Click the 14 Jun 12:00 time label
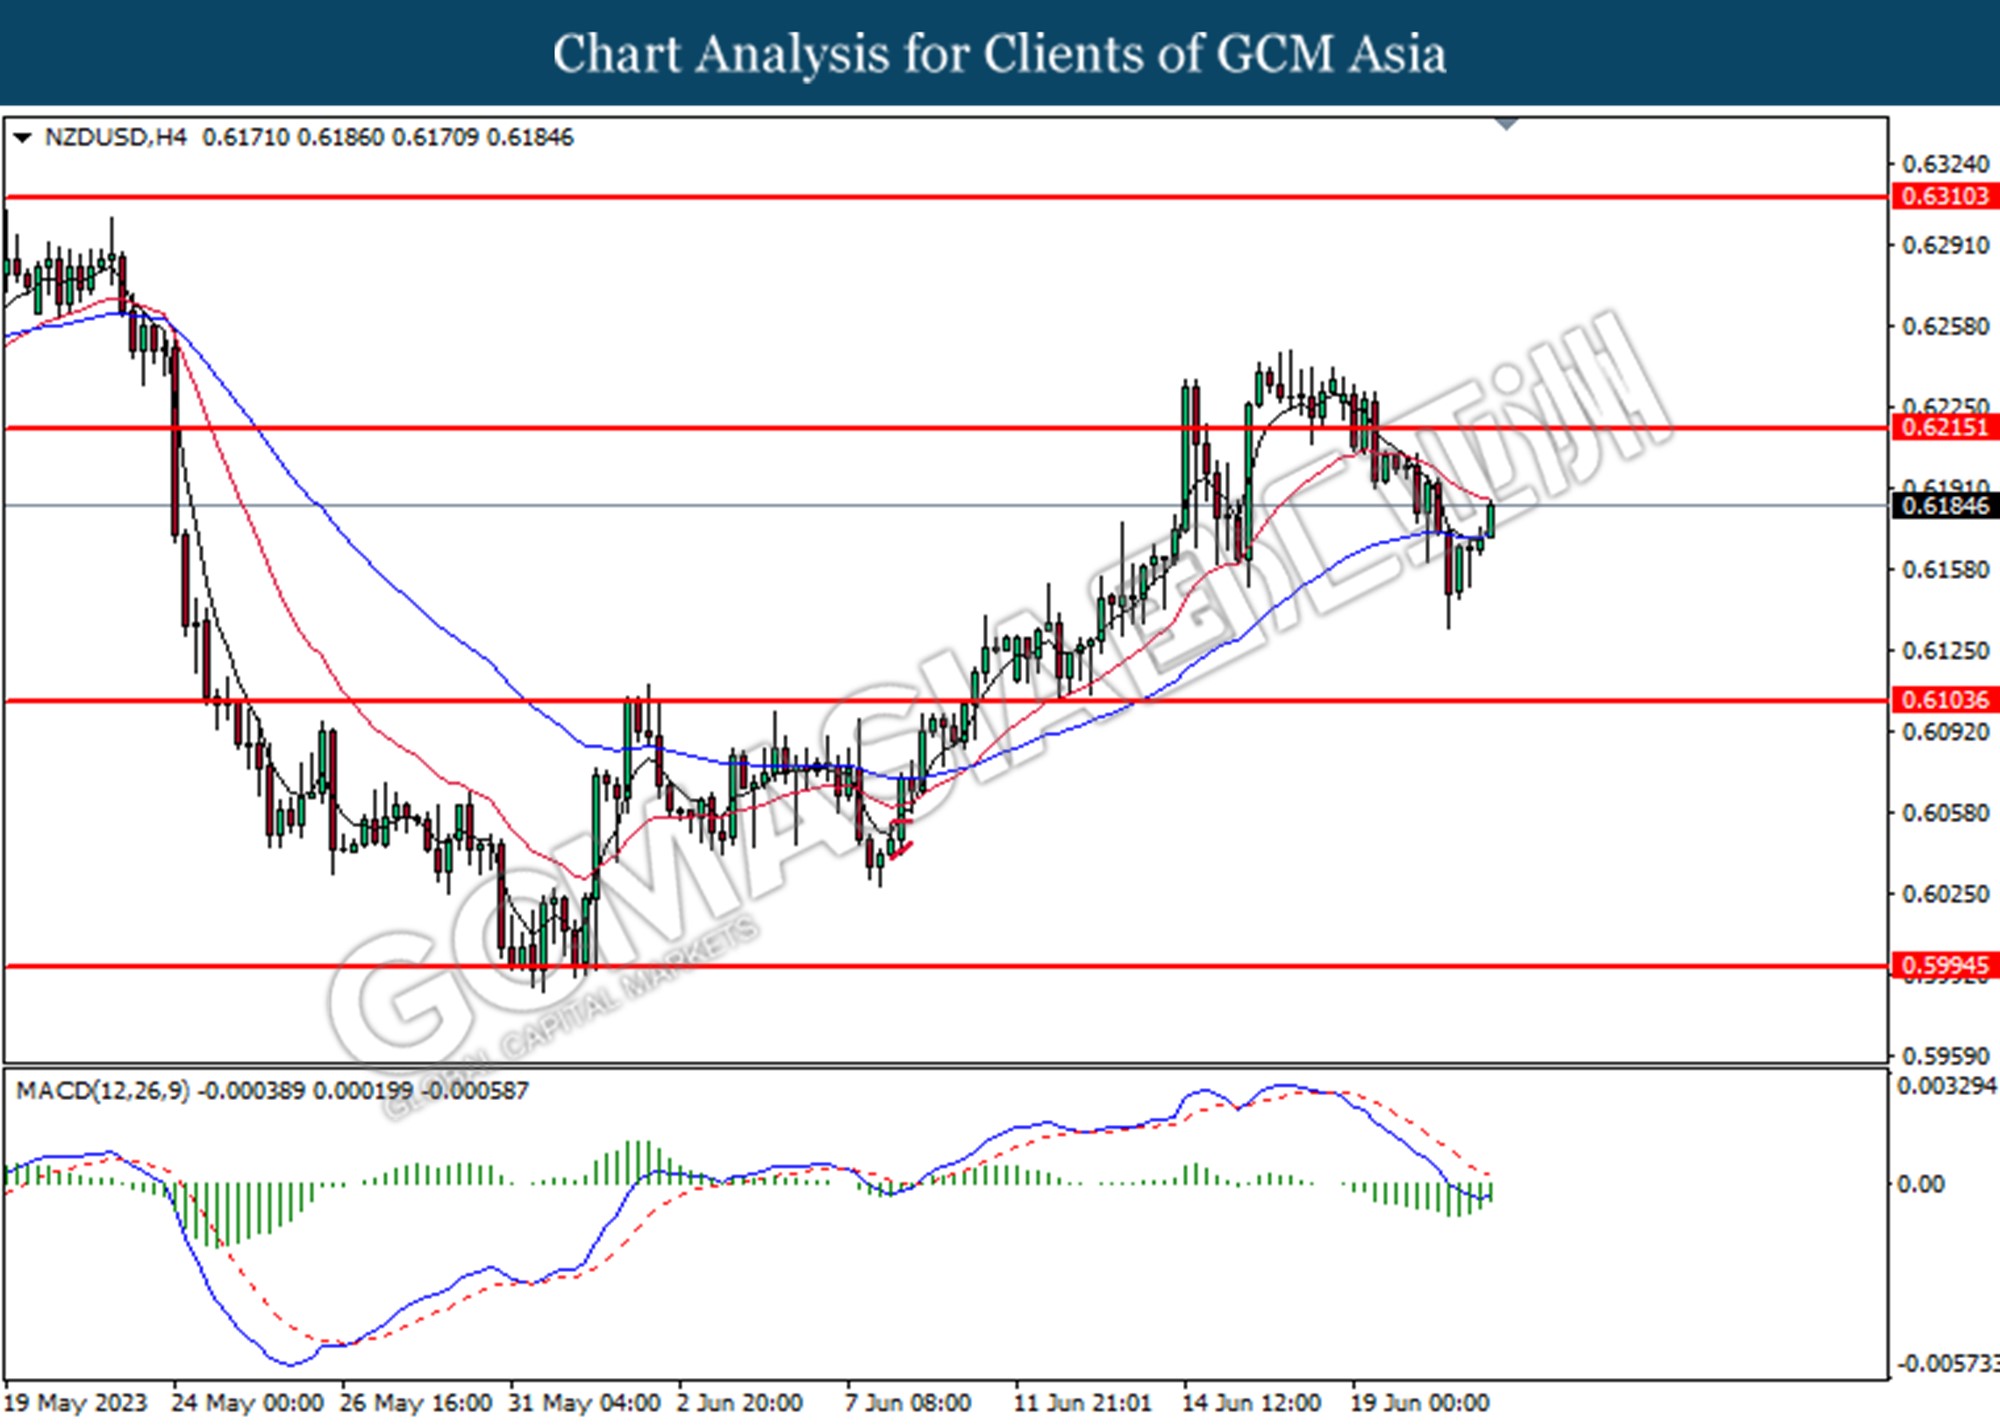The image size is (2000, 1428). tap(1252, 1403)
